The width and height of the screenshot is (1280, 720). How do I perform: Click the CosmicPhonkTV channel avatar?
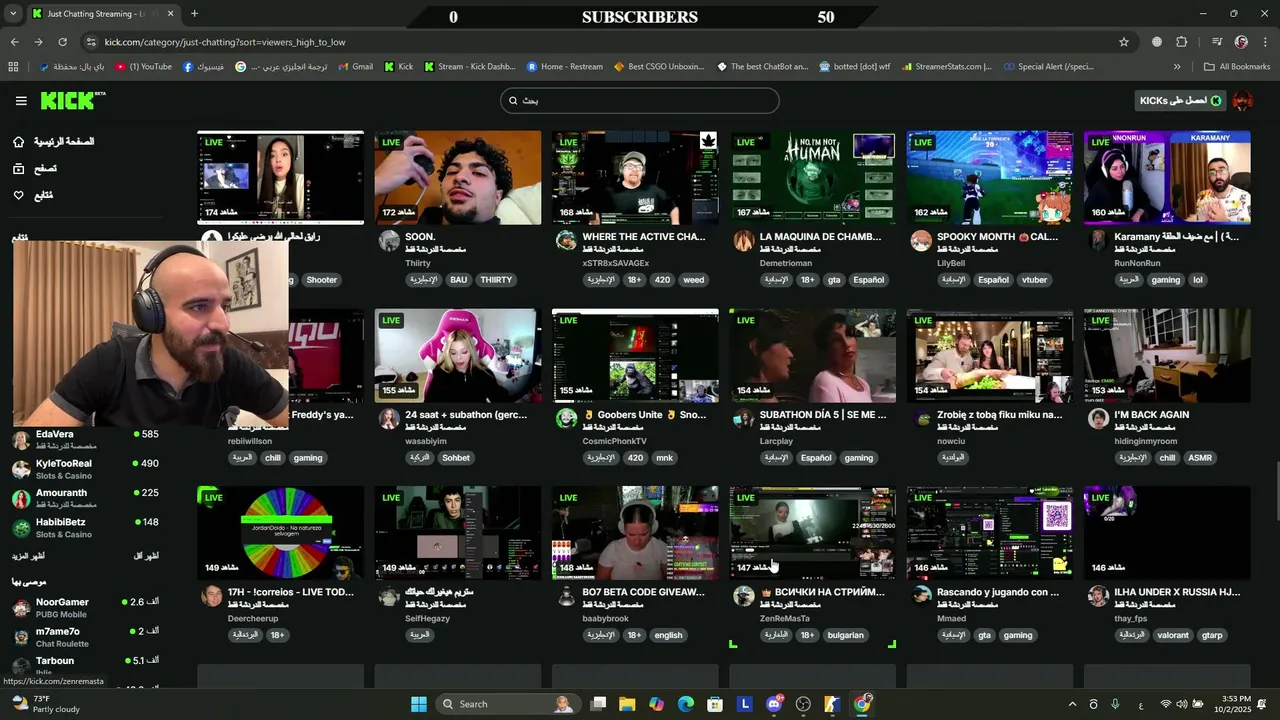pos(566,419)
